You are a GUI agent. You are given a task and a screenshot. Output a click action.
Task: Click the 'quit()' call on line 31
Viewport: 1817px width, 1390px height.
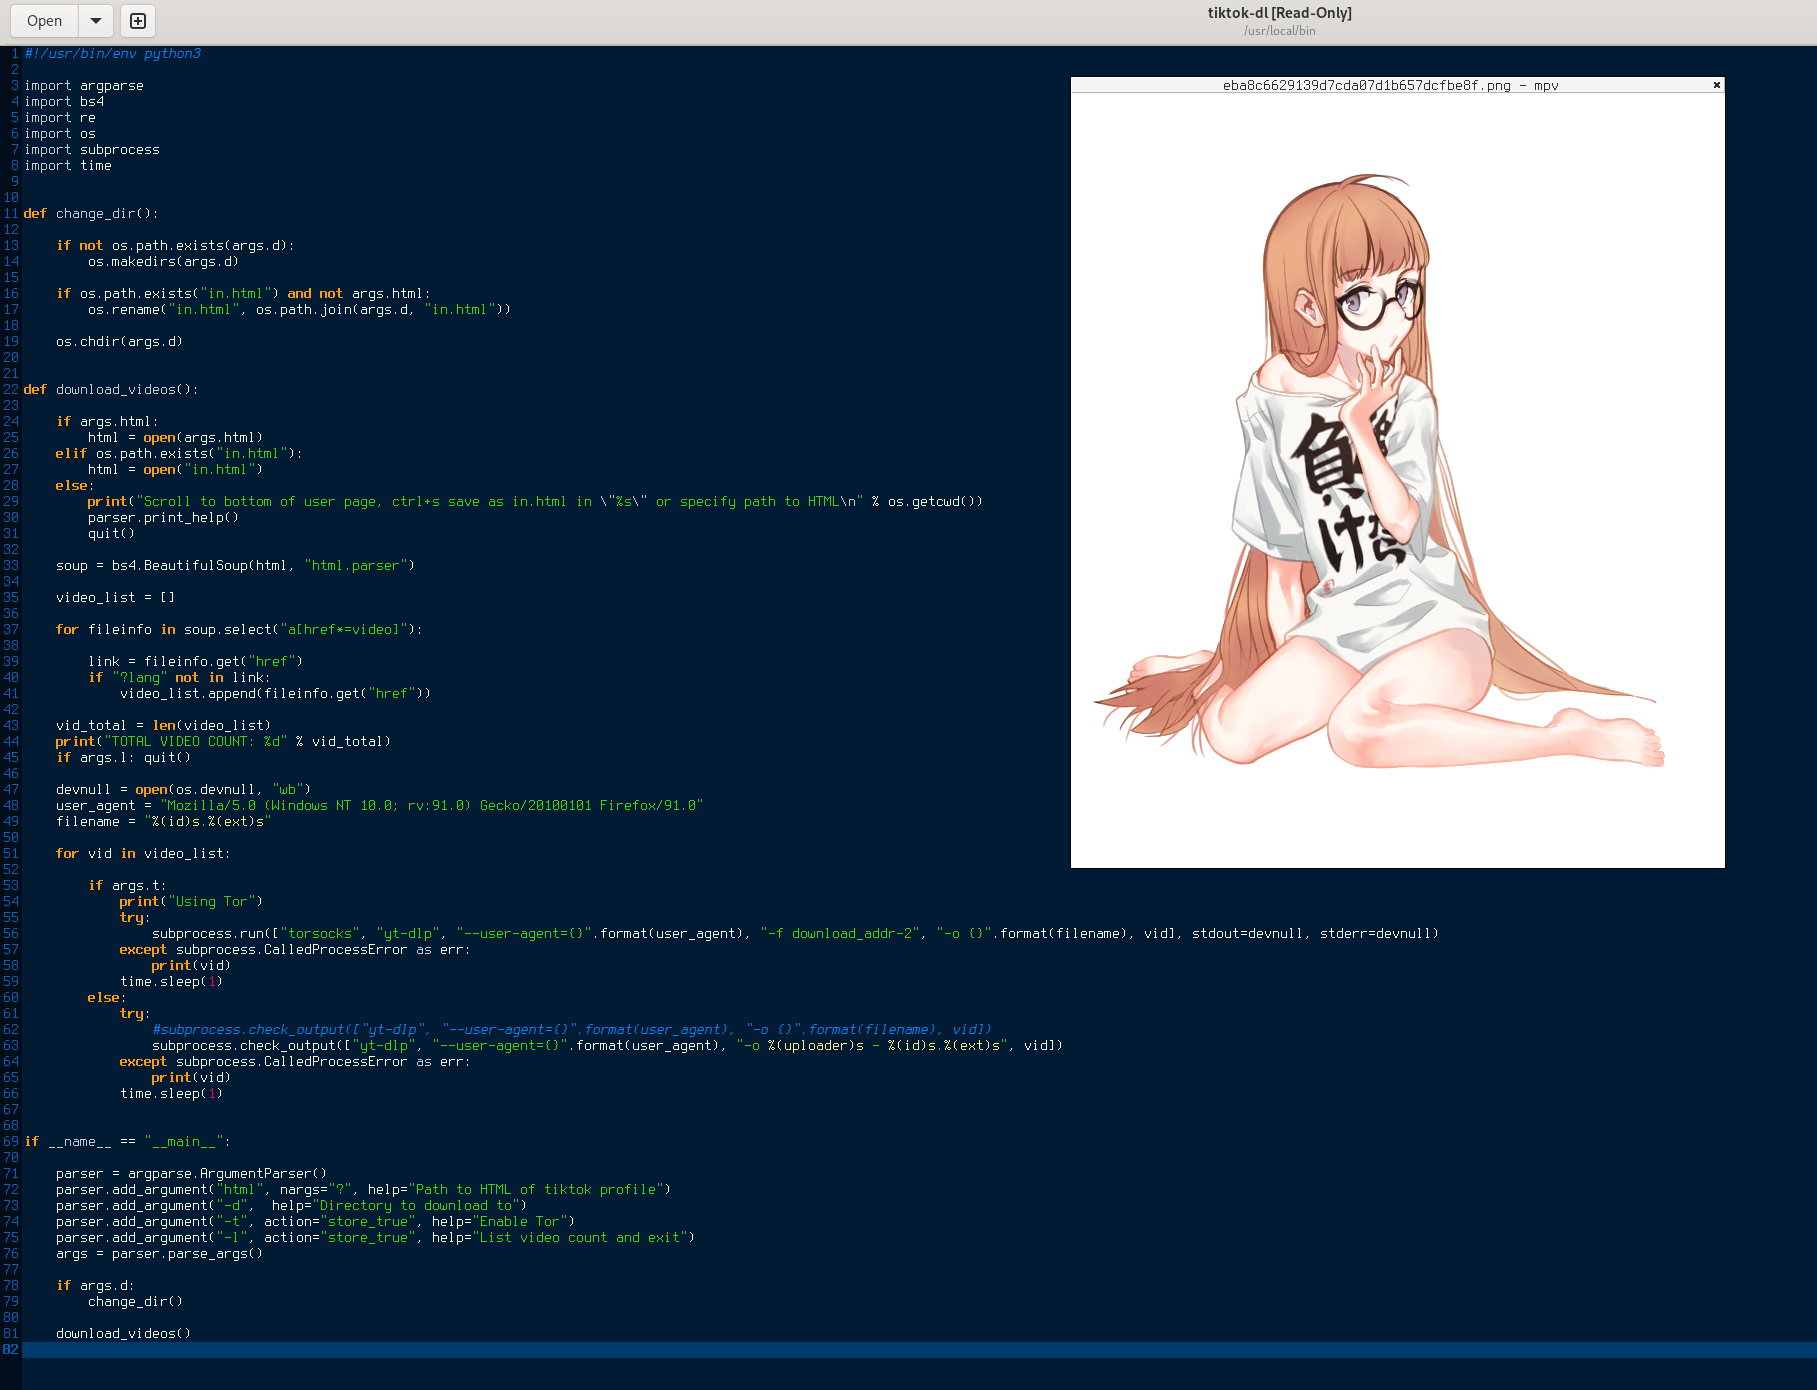[111, 534]
